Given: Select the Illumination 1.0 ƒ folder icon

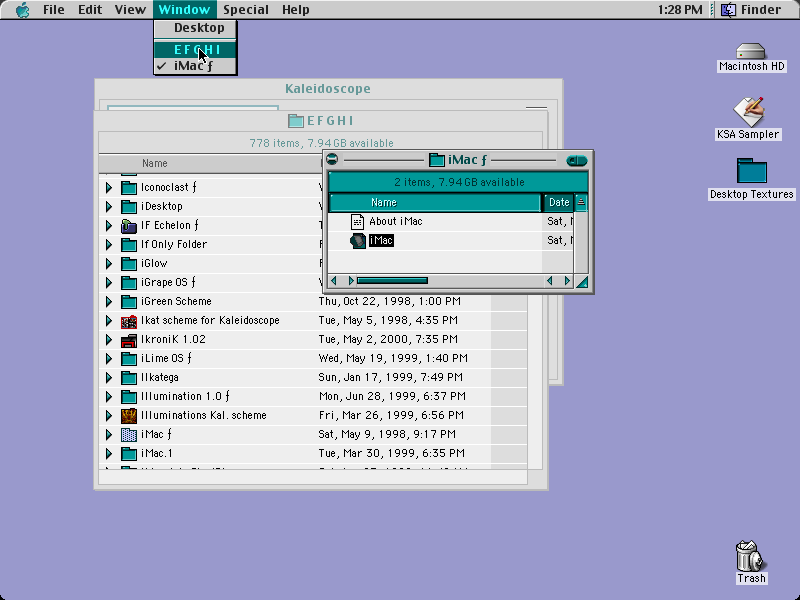Looking at the screenshot, I should 129,396.
